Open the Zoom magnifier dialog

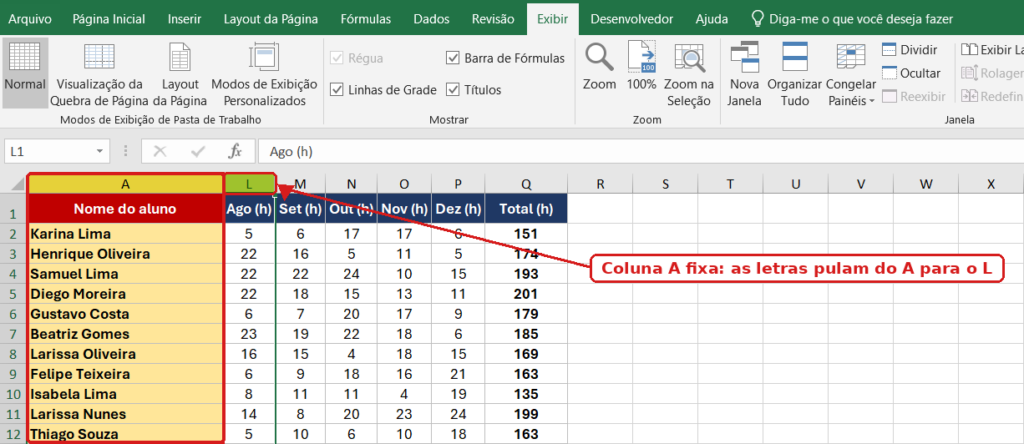pyautogui.click(x=600, y=67)
